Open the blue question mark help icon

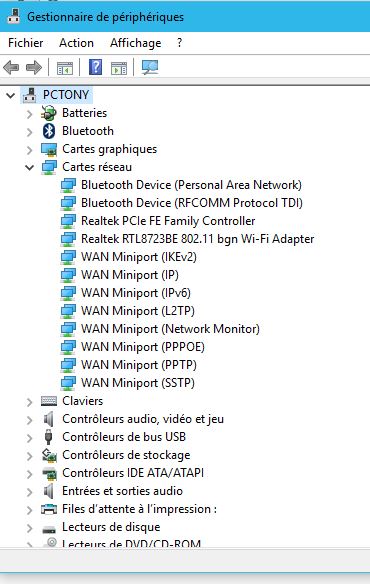(95, 67)
